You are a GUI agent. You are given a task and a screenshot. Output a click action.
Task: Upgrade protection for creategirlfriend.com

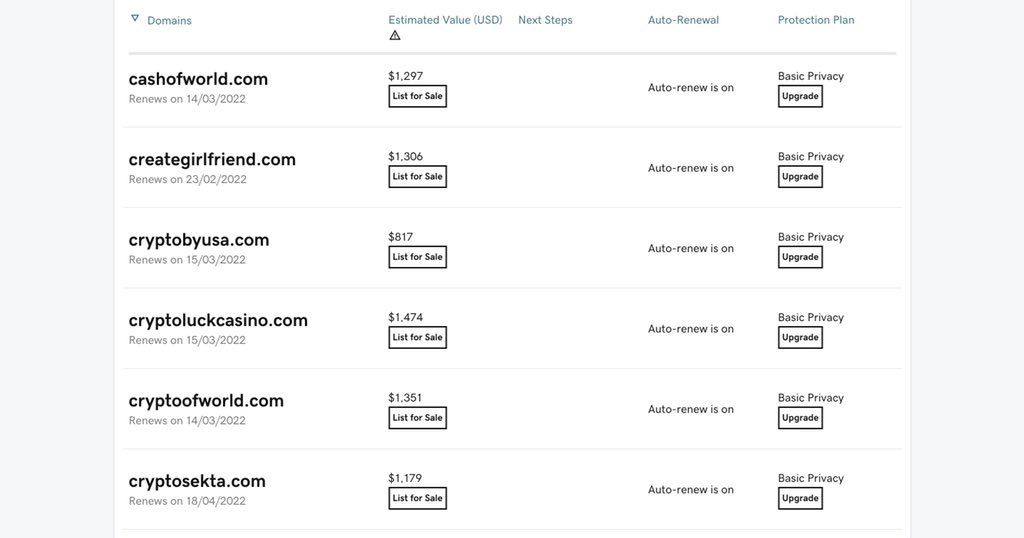(x=800, y=176)
